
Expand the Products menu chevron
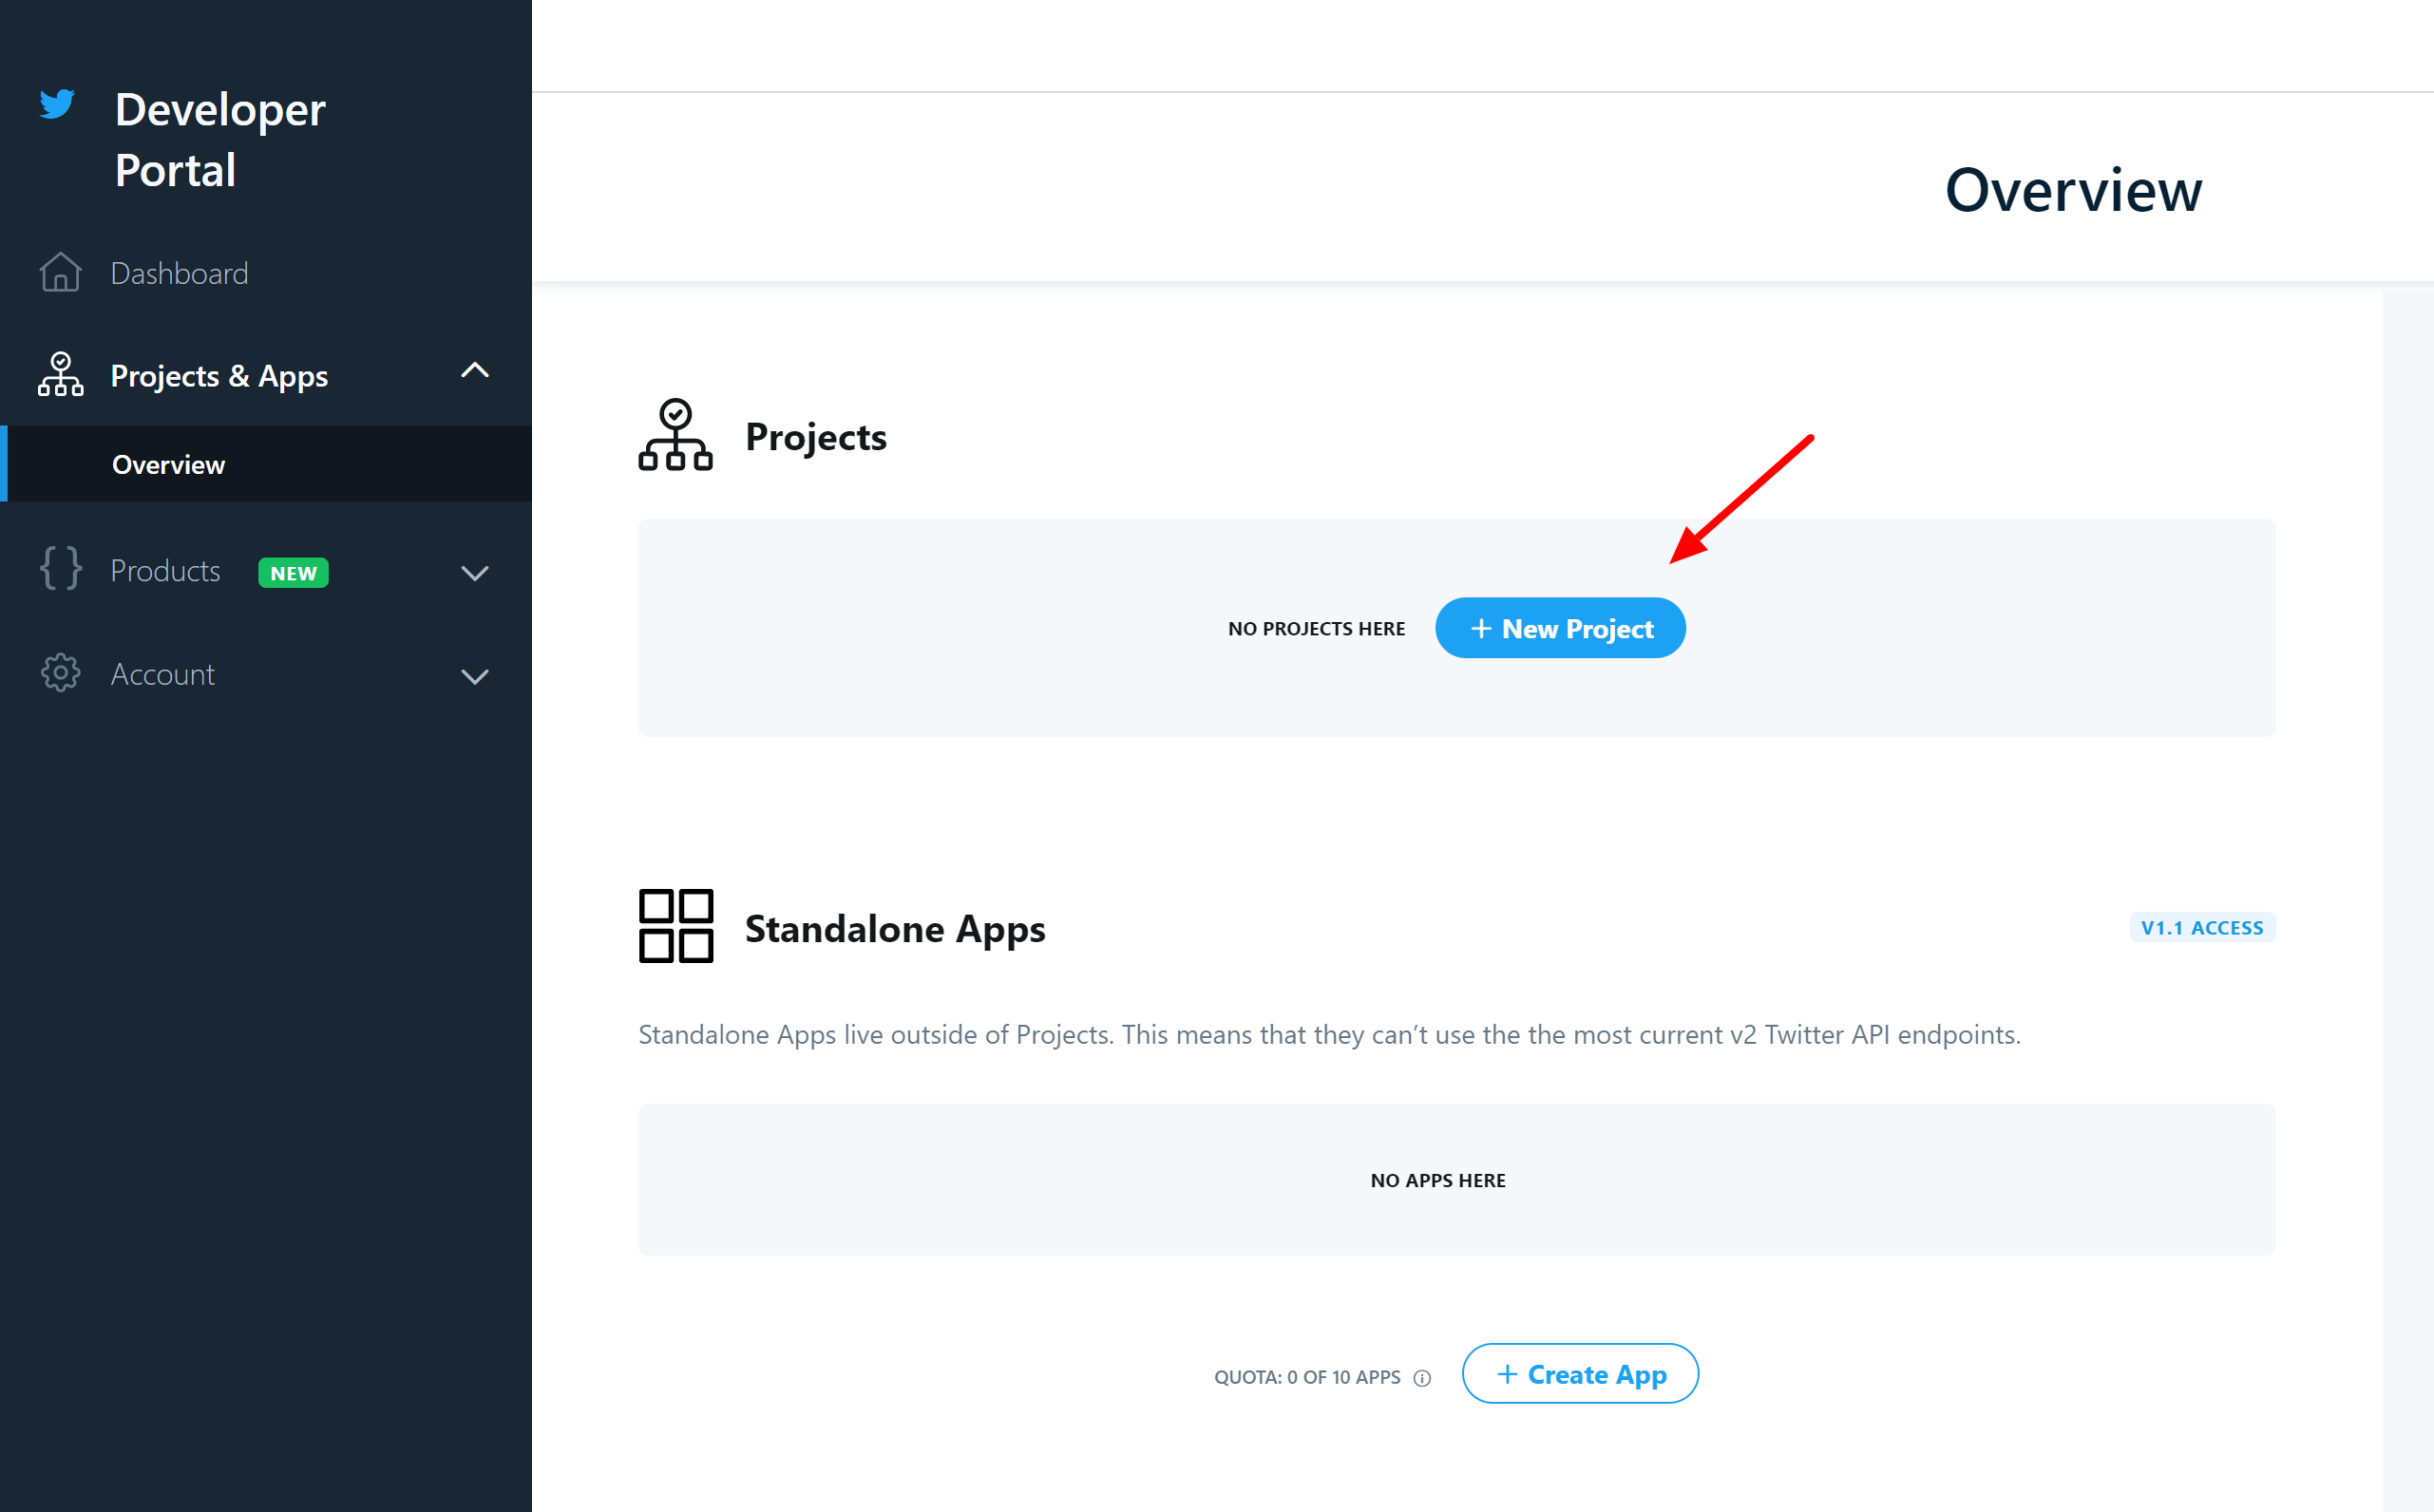475,573
